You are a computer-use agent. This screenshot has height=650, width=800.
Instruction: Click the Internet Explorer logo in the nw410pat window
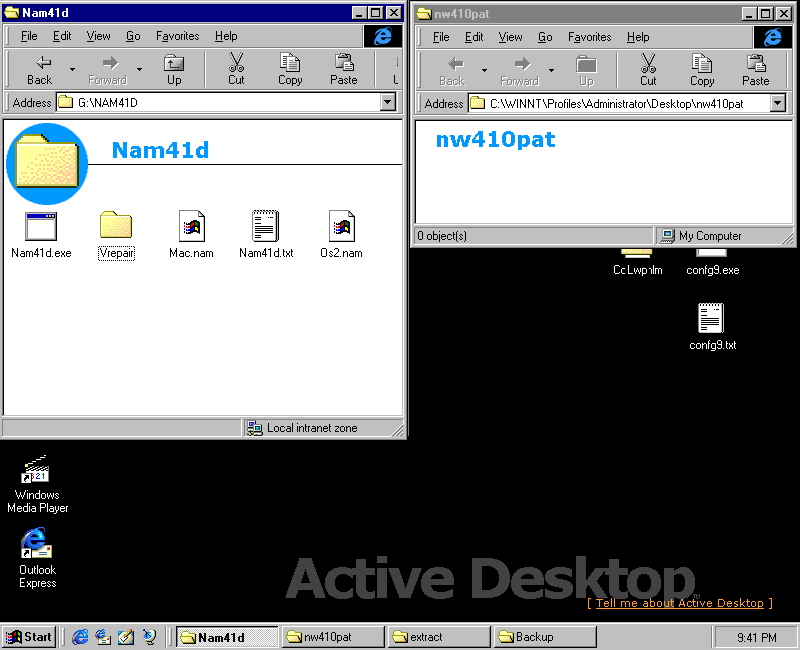point(773,37)
